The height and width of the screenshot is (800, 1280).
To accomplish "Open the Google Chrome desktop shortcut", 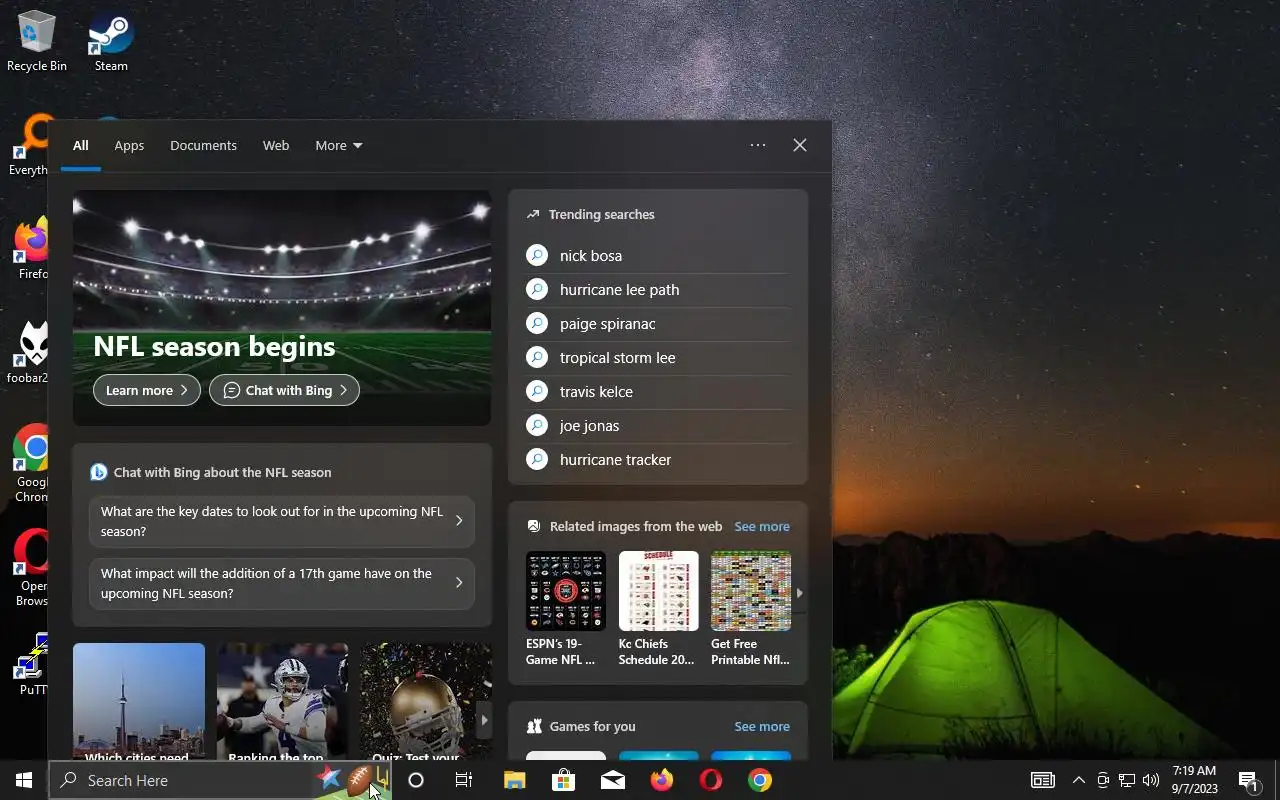I will coord(30,462).
